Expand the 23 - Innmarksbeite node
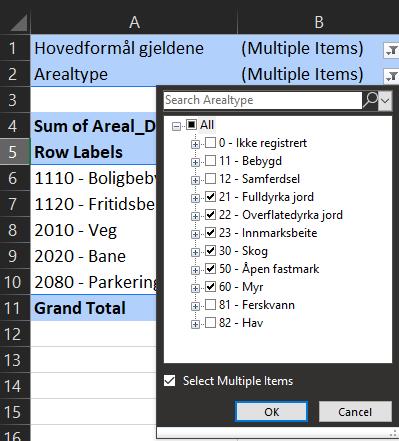The width and height of the screenshot is (399, 441). 195,234
